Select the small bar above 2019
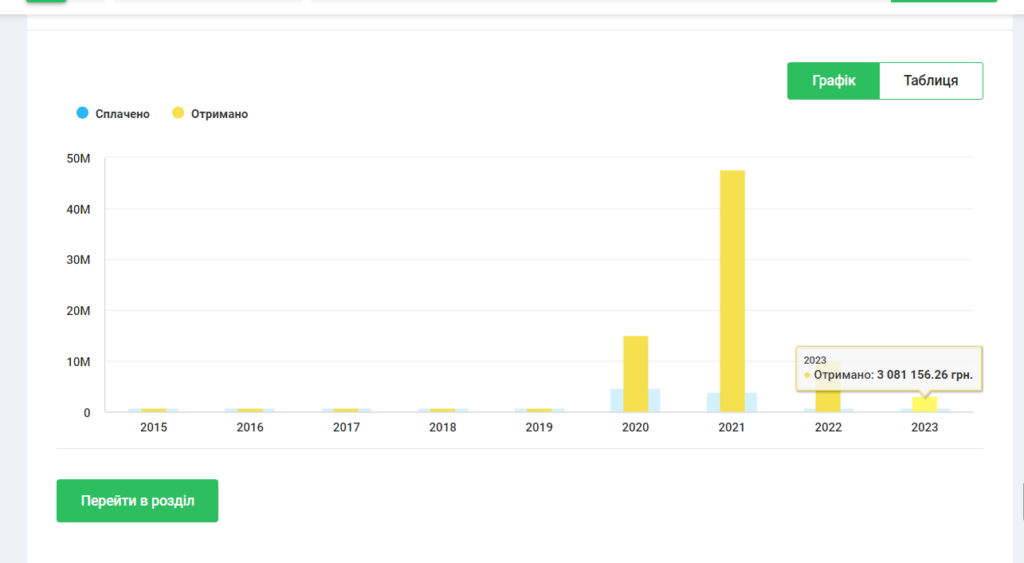The height and width of the screenshot is (563, 1024). (539, 410)
